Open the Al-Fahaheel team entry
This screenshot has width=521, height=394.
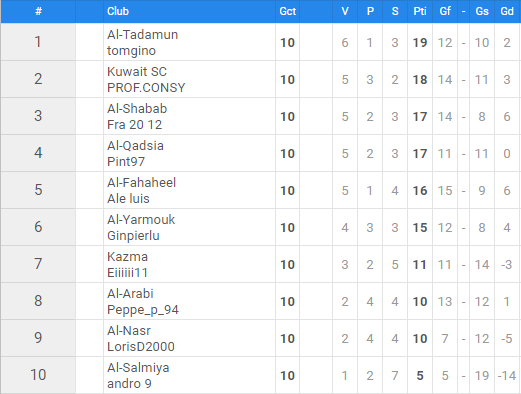141,183
